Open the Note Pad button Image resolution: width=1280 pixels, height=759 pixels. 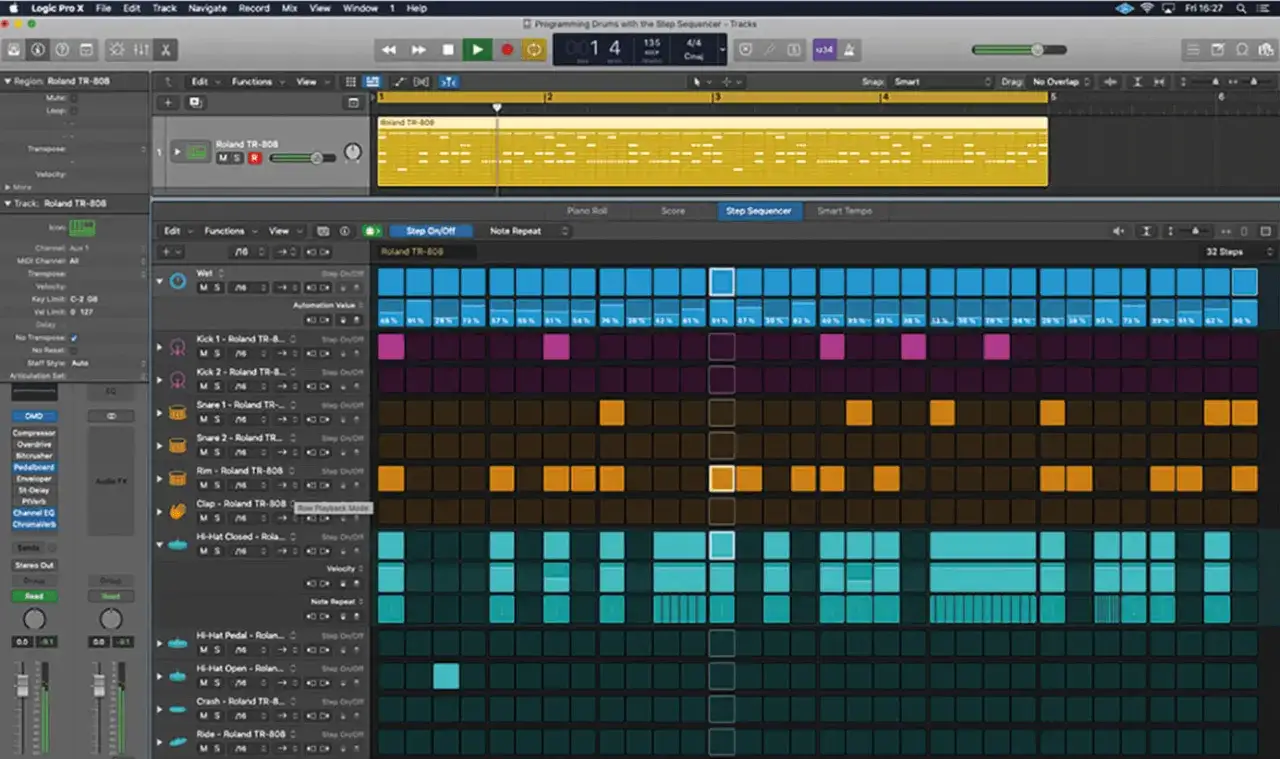[1218, 49]
